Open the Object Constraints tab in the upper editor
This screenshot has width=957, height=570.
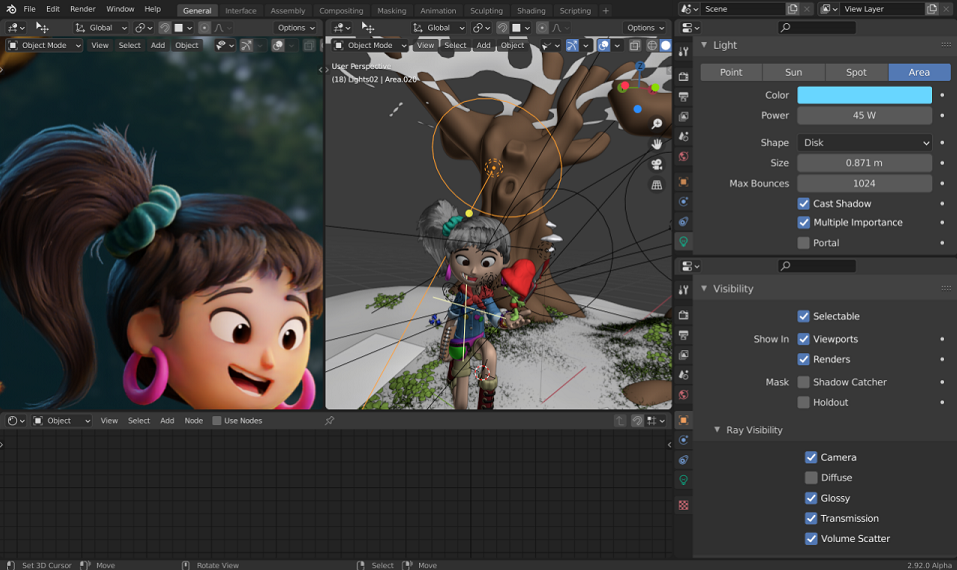click(684, 222)
